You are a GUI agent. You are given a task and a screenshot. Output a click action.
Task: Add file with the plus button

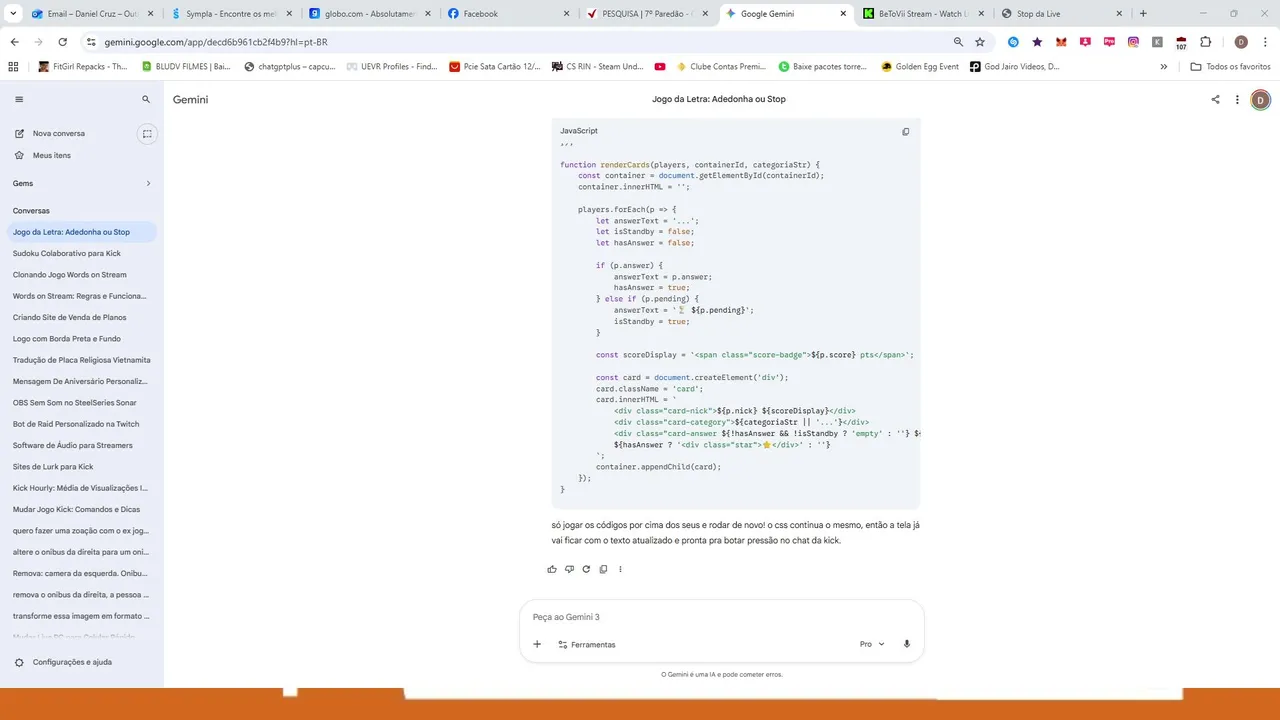click(x=537, y=644)
